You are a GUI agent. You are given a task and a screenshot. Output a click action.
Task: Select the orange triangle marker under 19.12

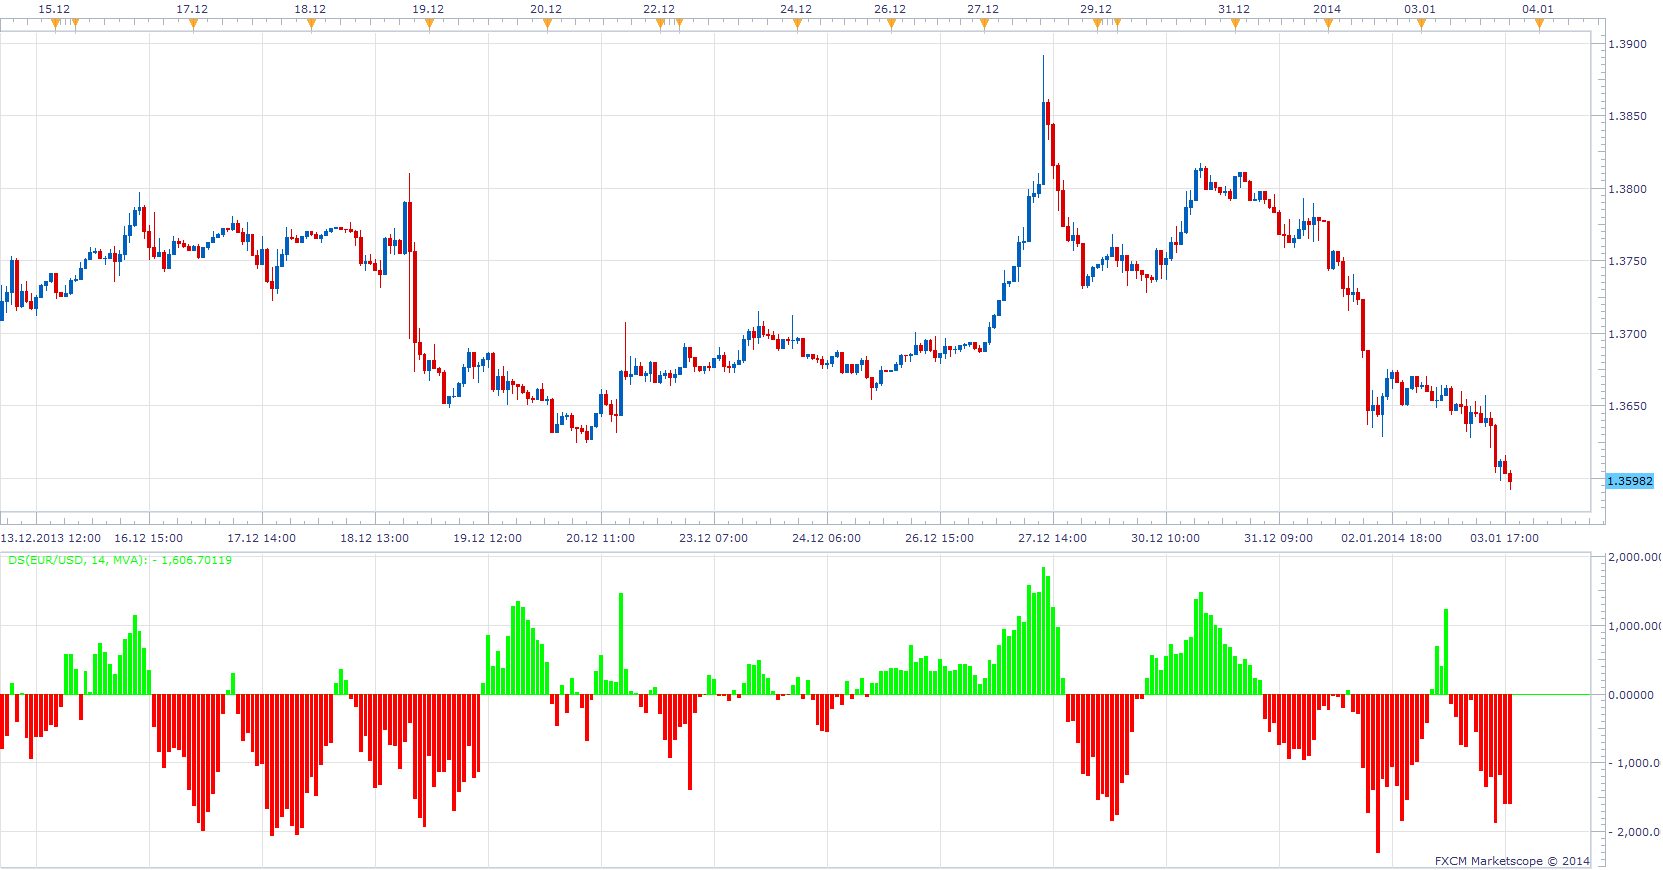429,24
